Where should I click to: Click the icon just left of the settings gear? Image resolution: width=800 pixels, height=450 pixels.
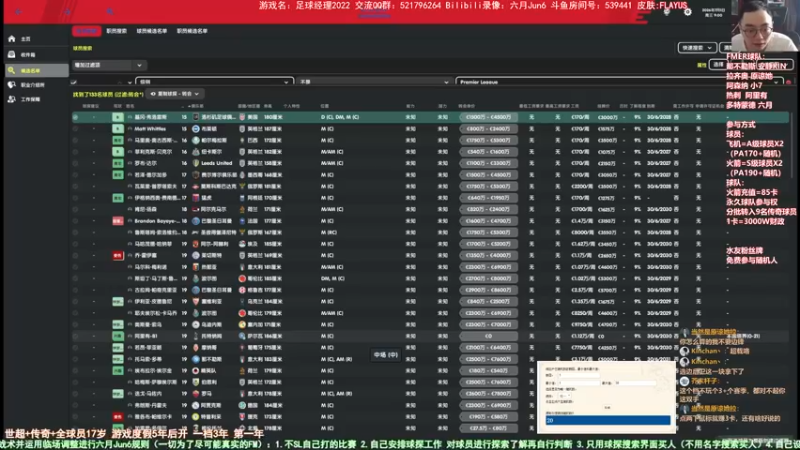pos(666,12)
